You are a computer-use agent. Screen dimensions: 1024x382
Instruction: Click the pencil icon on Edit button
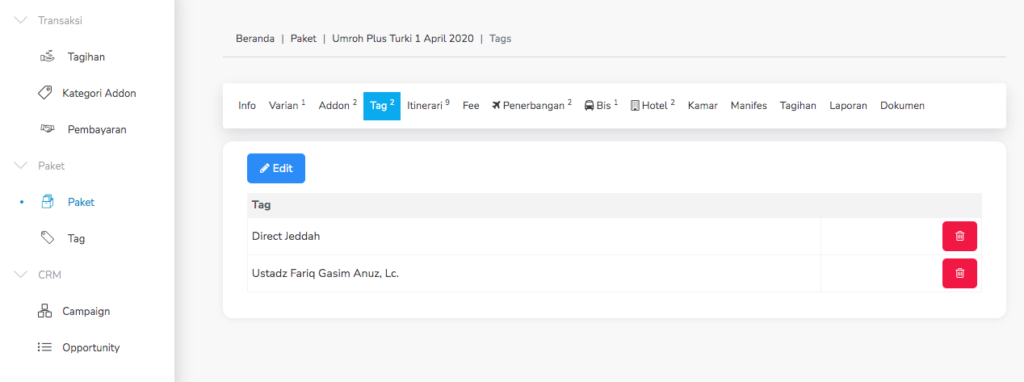tap(264, 168)
